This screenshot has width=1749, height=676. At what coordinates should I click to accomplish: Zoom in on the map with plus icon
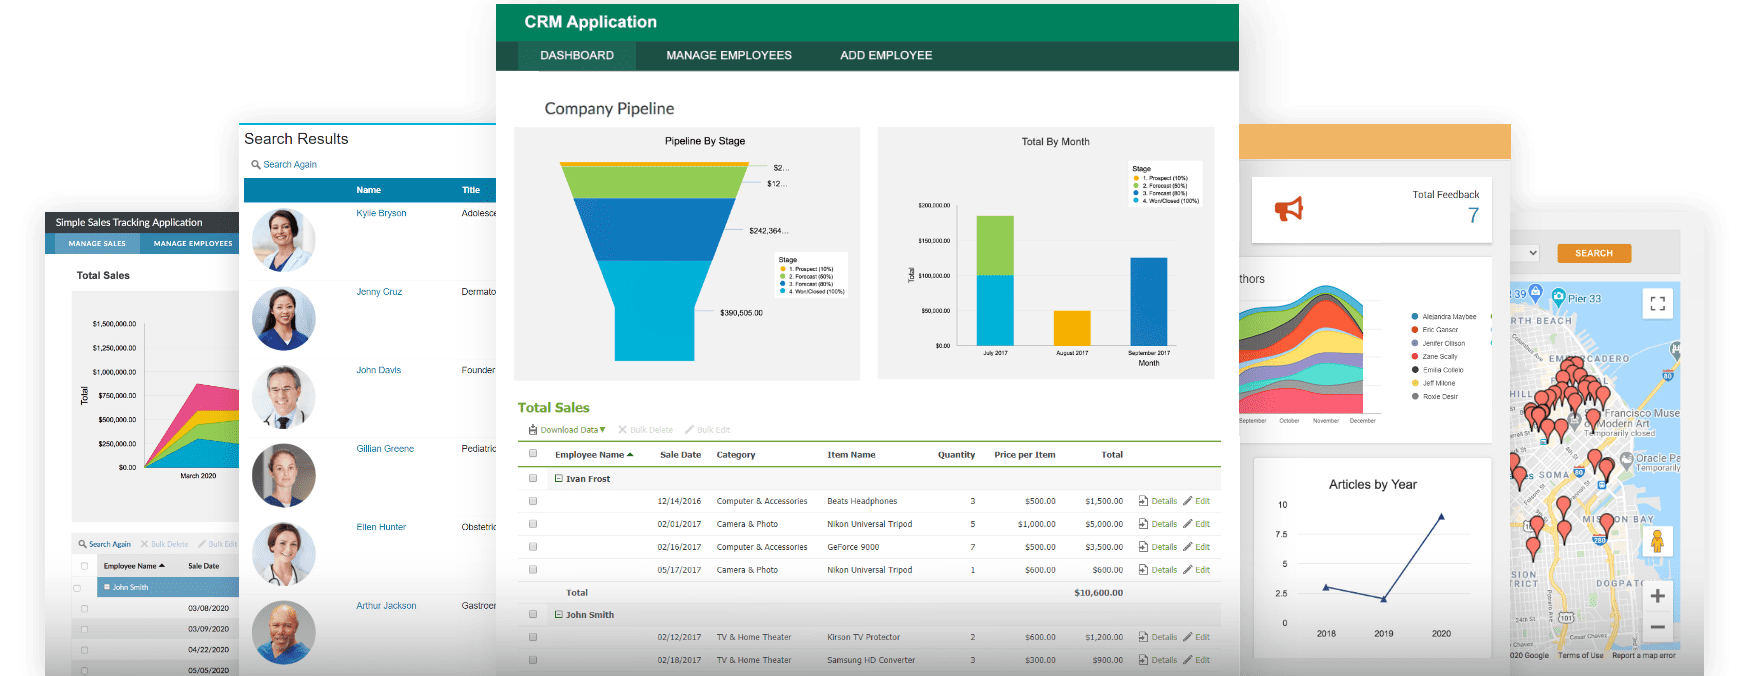point(1657,596)
